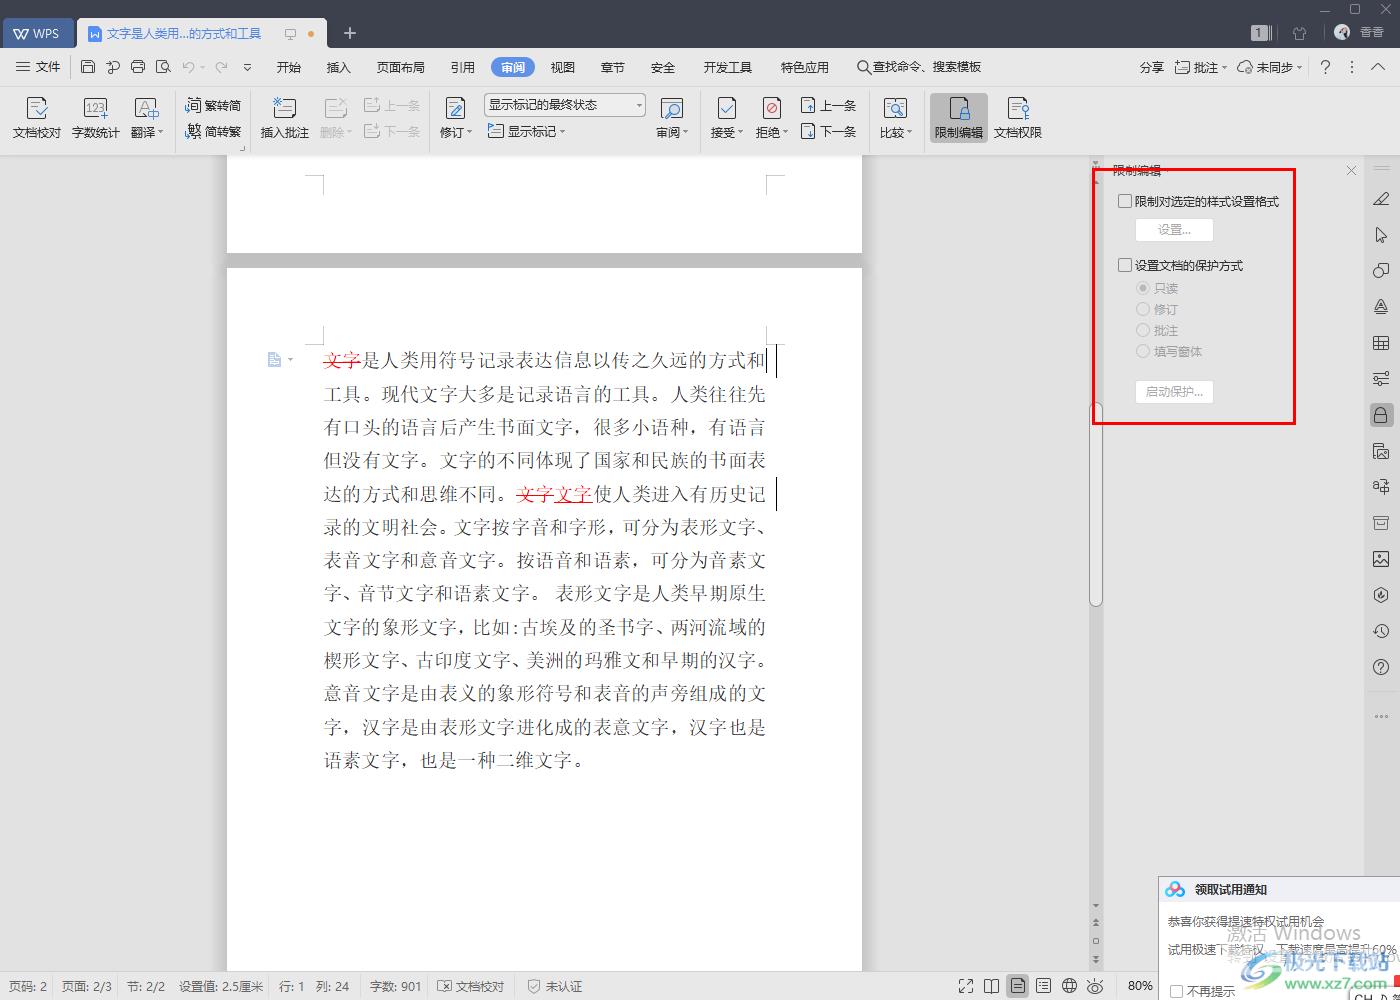
Task: Open the 文件 menu
Action: [x=38, y=67]
